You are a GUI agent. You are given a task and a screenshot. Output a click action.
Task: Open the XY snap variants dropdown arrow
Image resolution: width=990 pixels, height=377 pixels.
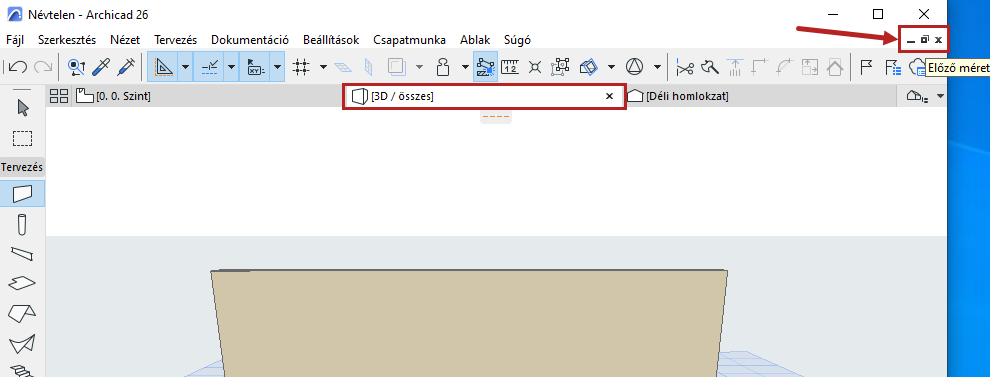point(277,66)
